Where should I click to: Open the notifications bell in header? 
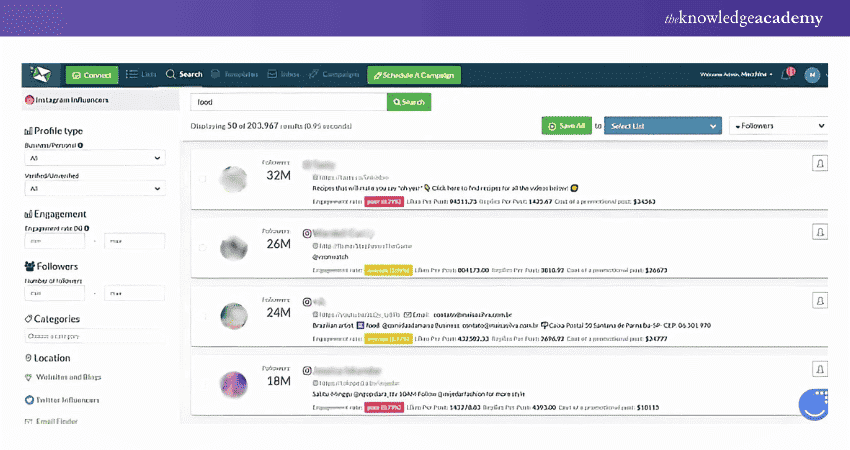point(789,75)
